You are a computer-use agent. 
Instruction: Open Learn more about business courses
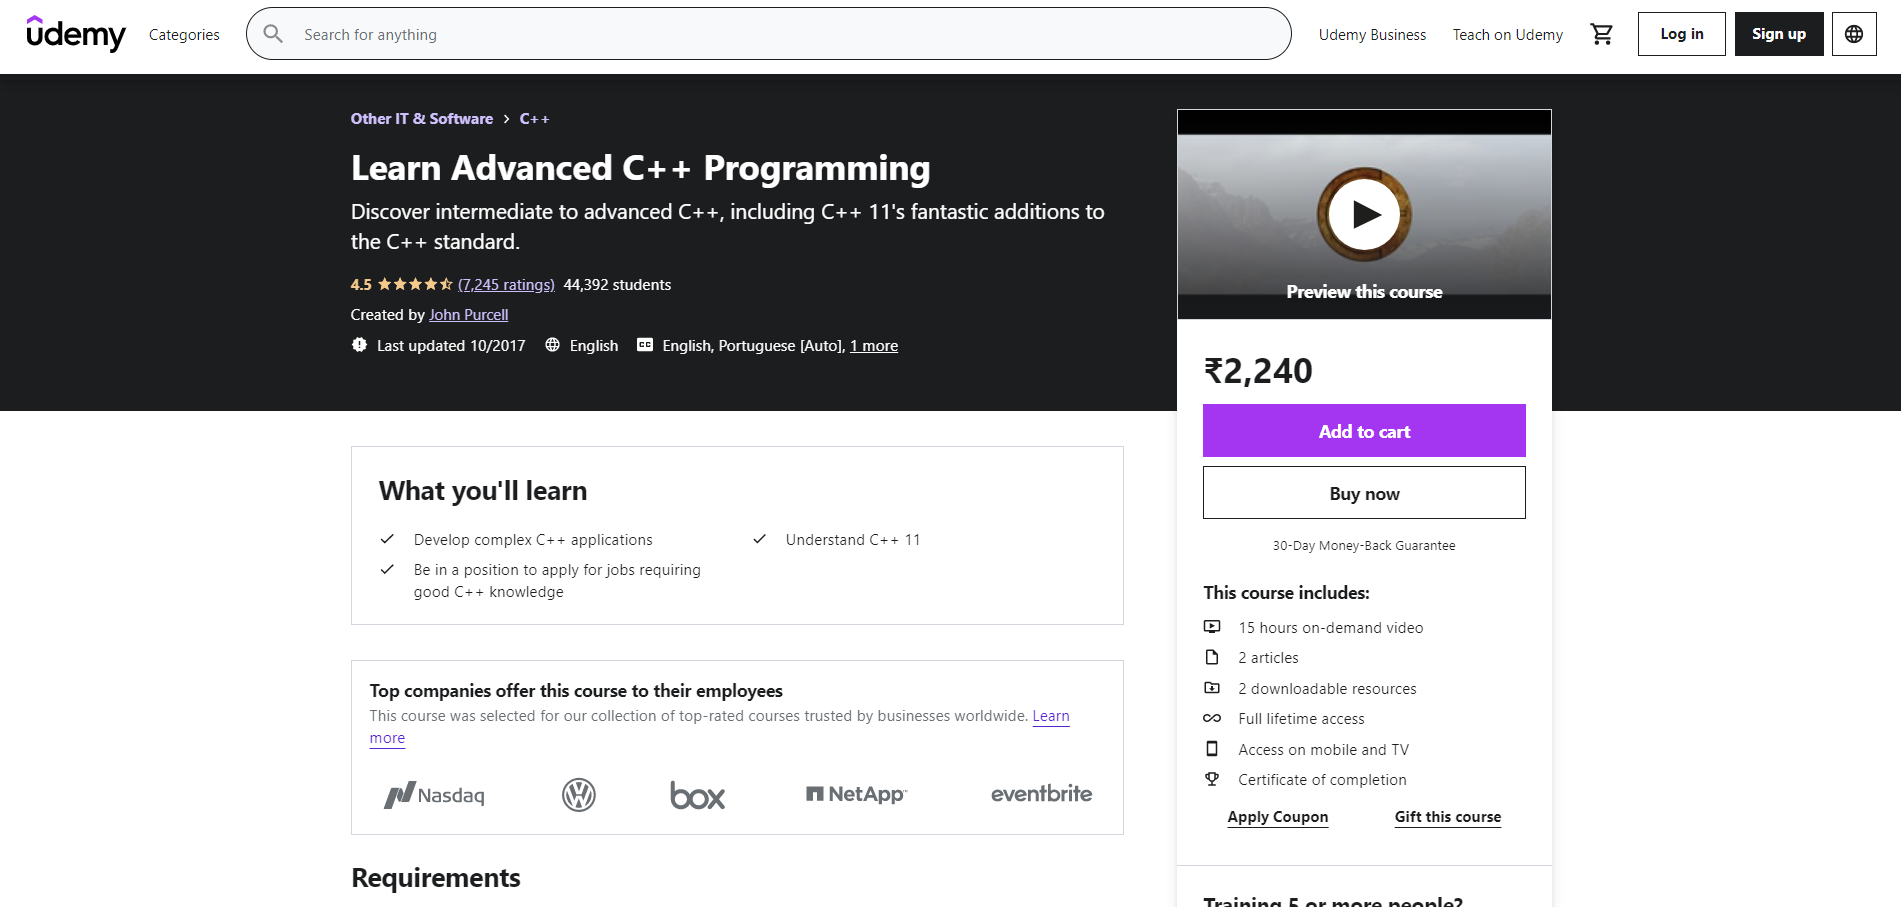(1051, 716)
